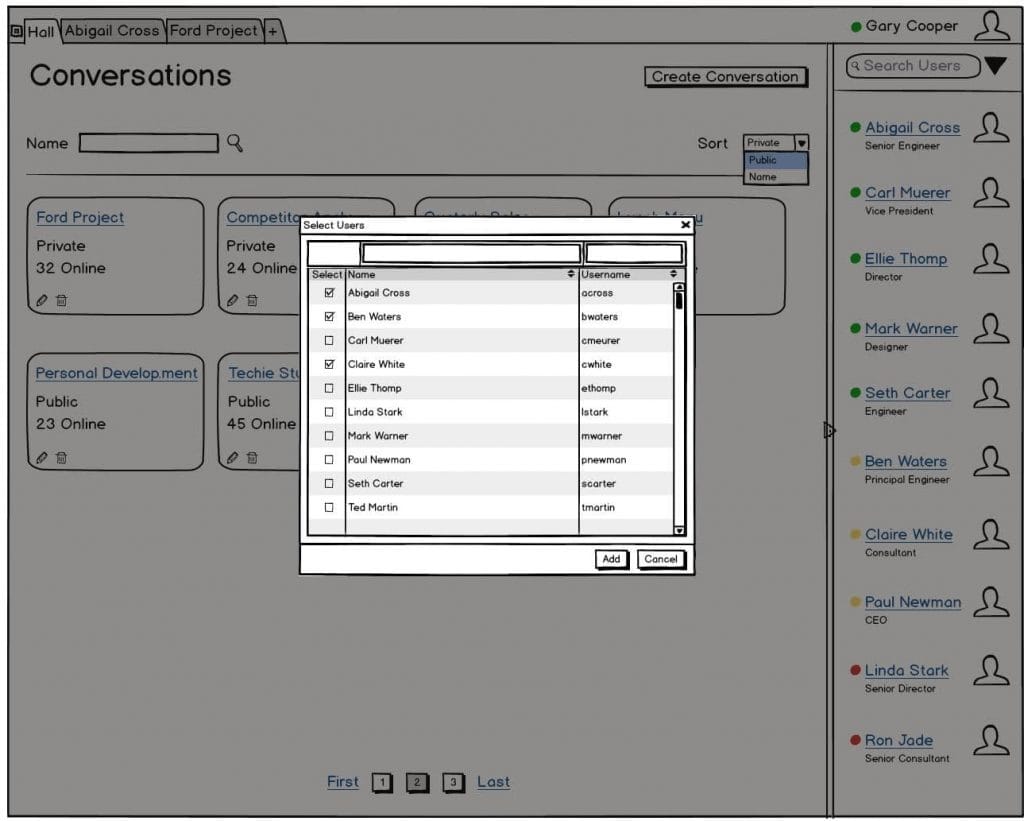This screenshot has height=821, width=1024.
Task: Click the magnifier icon next to Name field
Action: point(235,143)
